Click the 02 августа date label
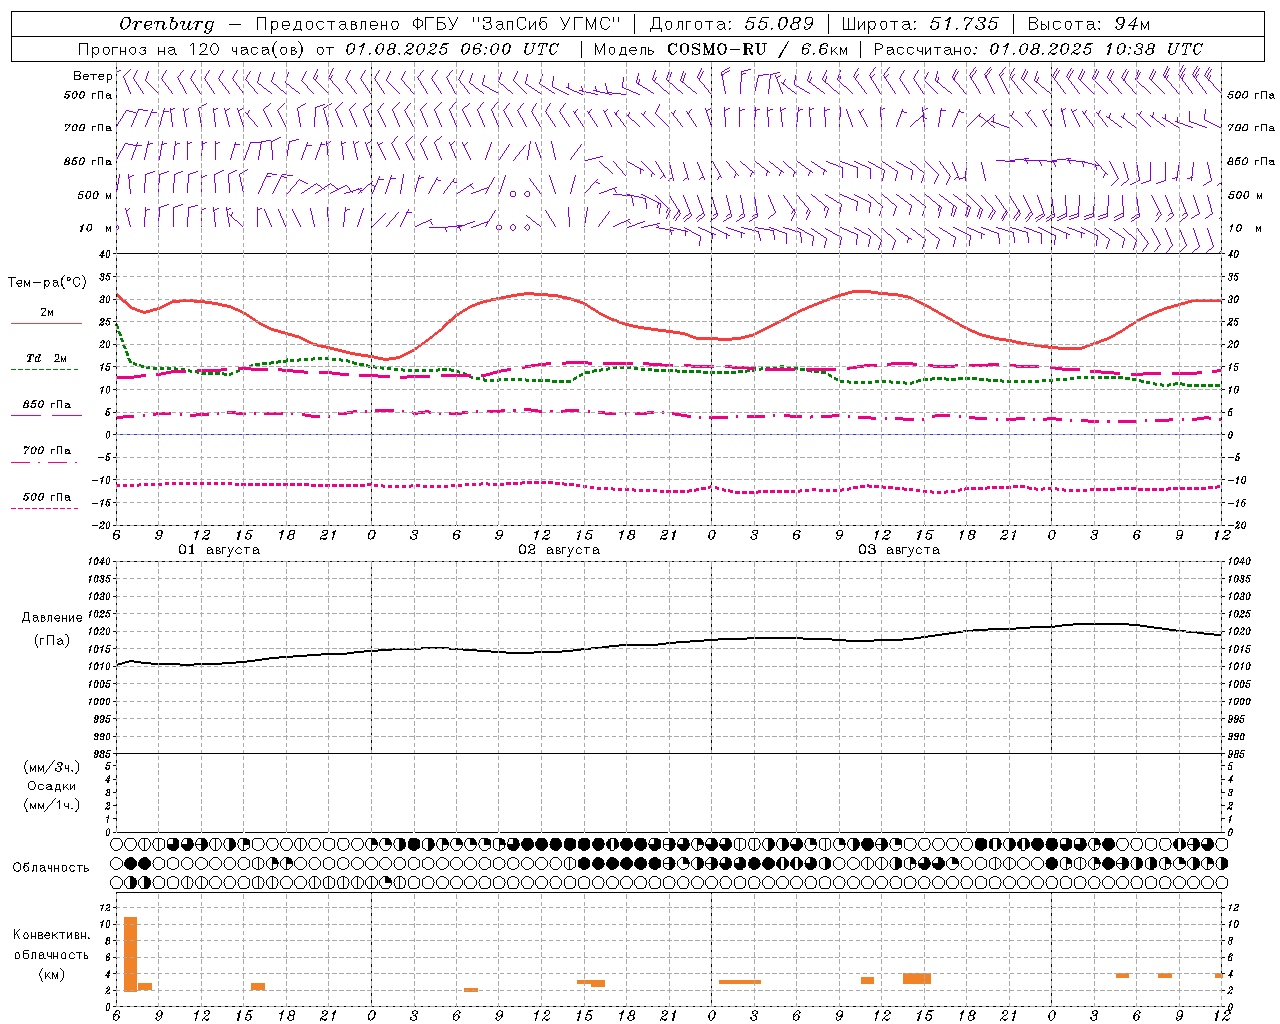This screenshot has width=1280, height=1024. 559,550
